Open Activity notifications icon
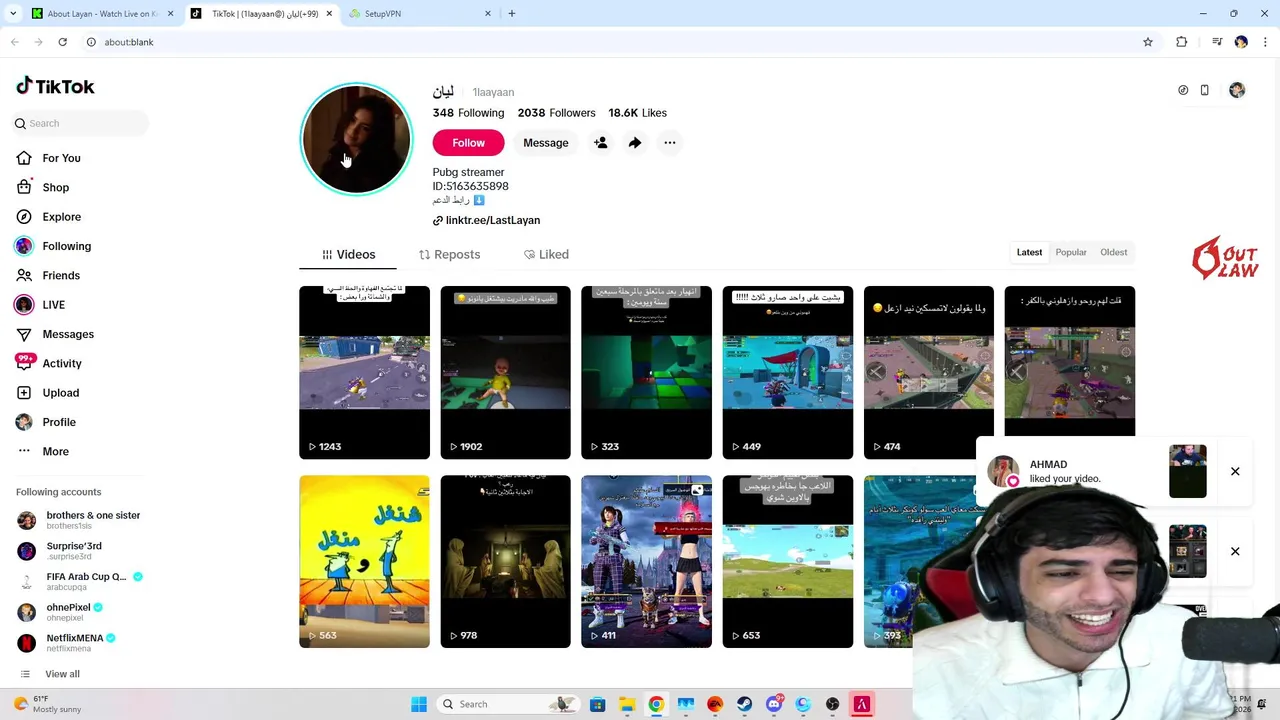The image size is (1280, 720). [x=24, y=363]
